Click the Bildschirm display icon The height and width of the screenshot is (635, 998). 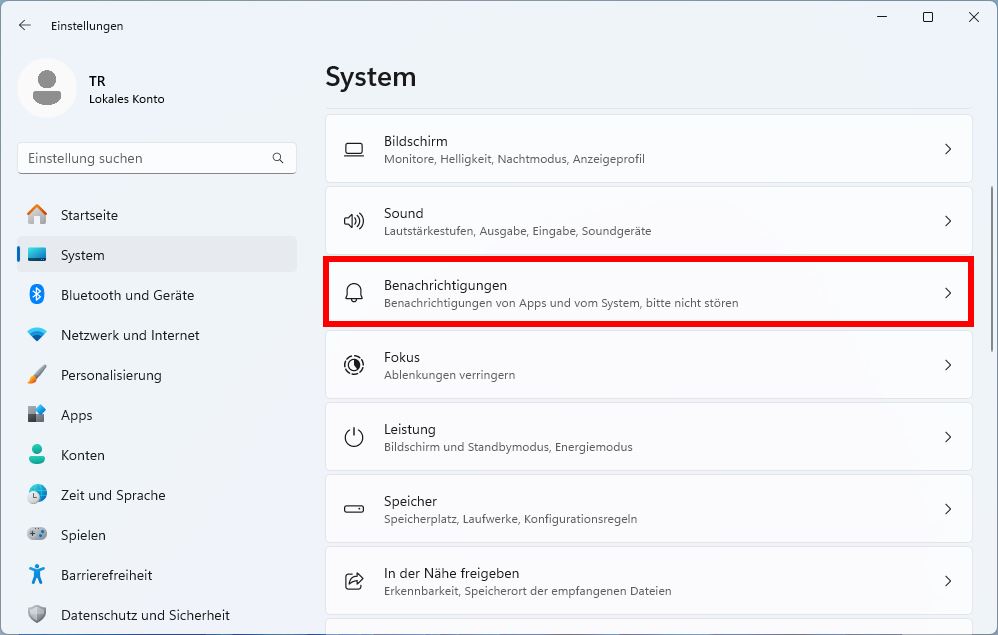tap(354, 148)
